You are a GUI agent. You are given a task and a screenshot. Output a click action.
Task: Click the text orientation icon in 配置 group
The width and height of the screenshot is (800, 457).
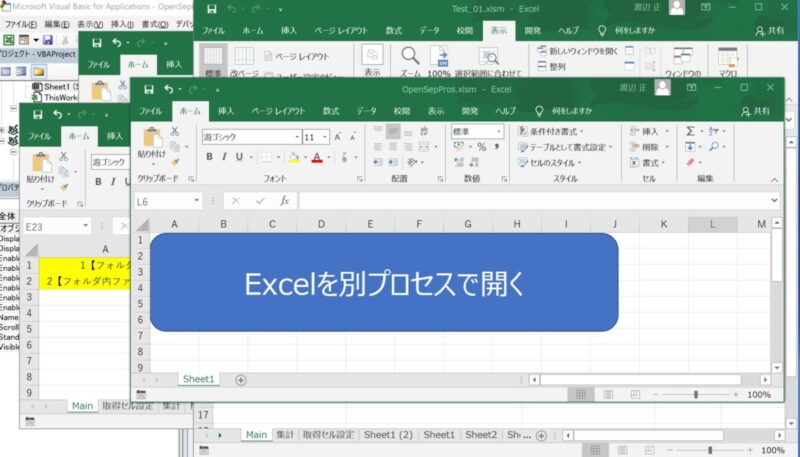click(x=412, y=162)
